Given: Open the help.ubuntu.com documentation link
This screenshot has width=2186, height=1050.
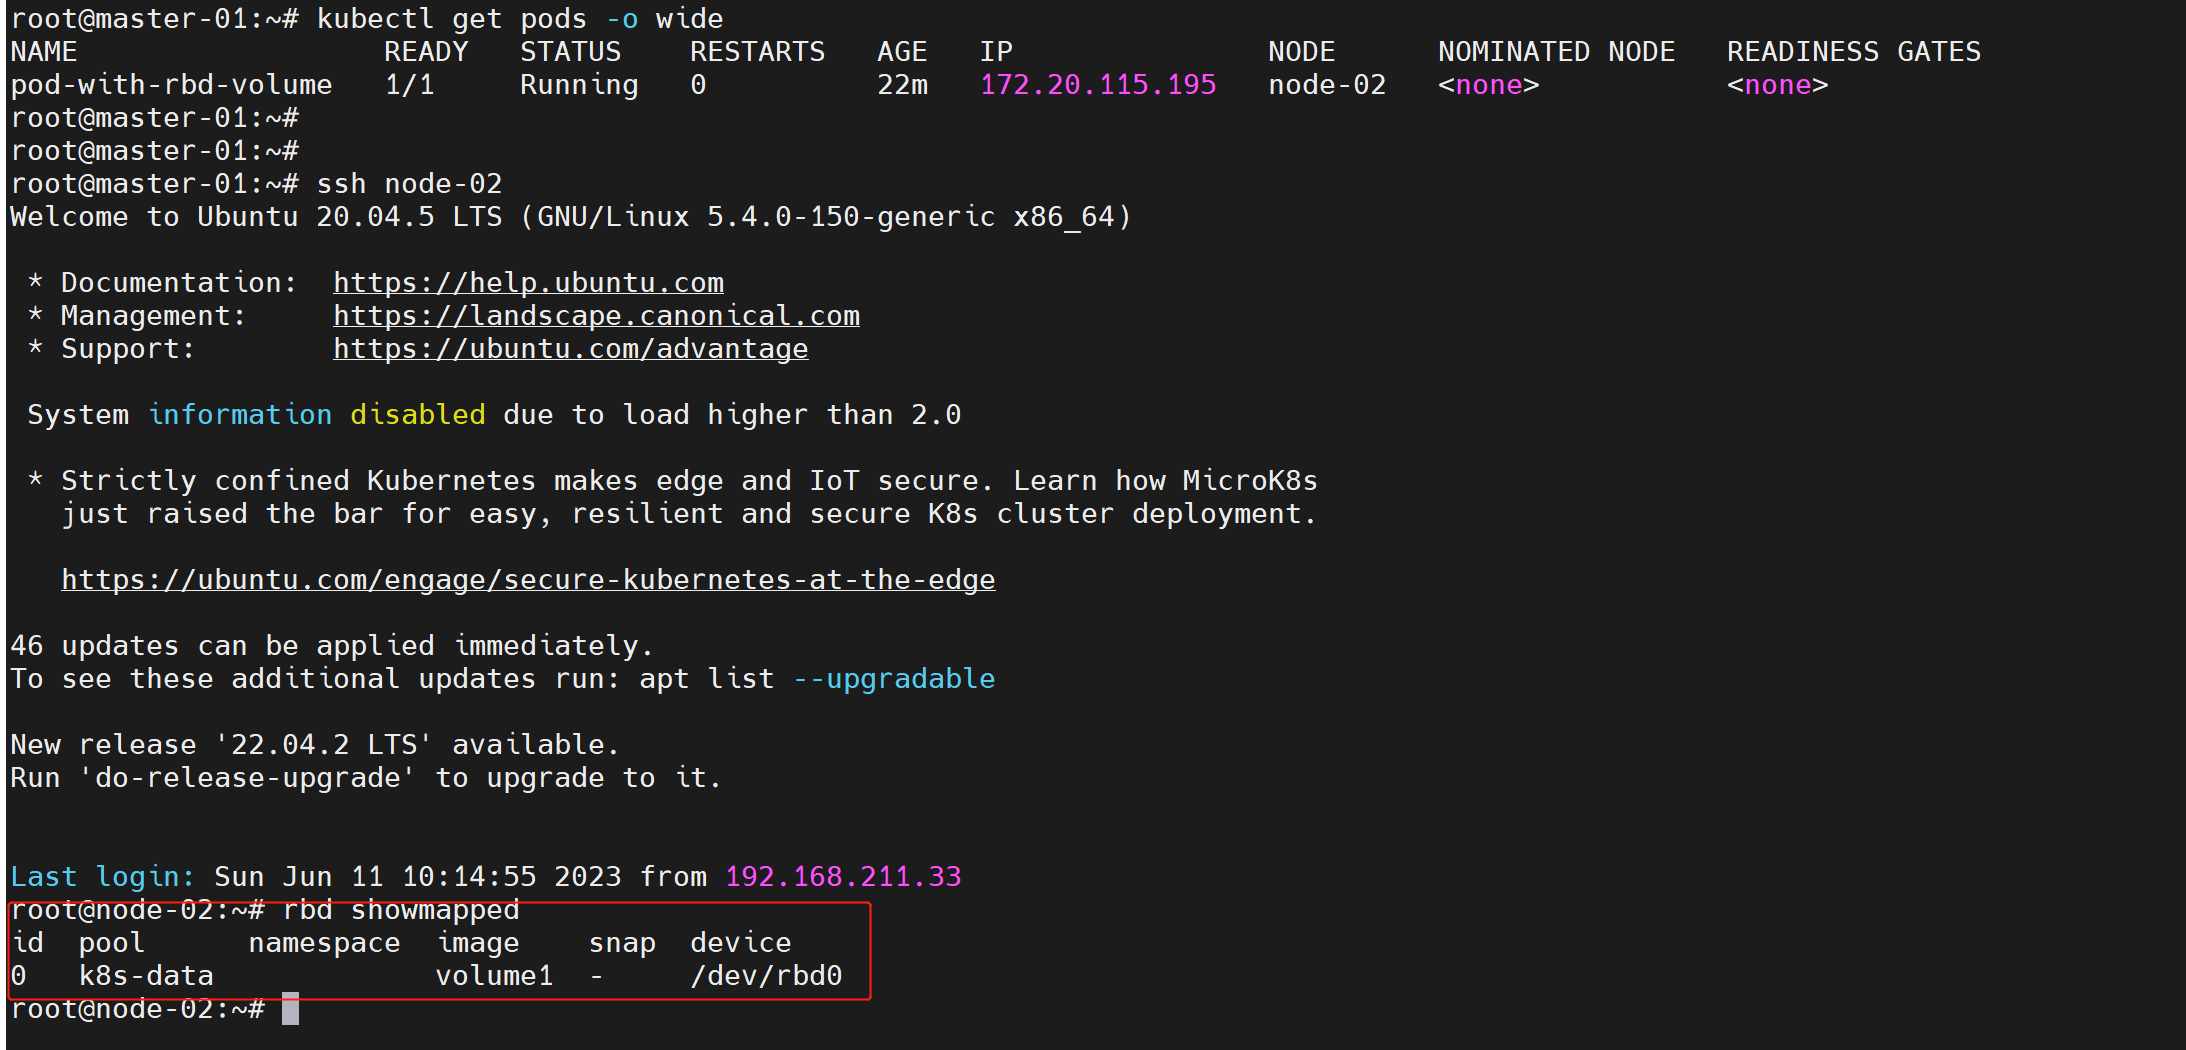Looking at the screenshot, I should click(x=528, y=283).
